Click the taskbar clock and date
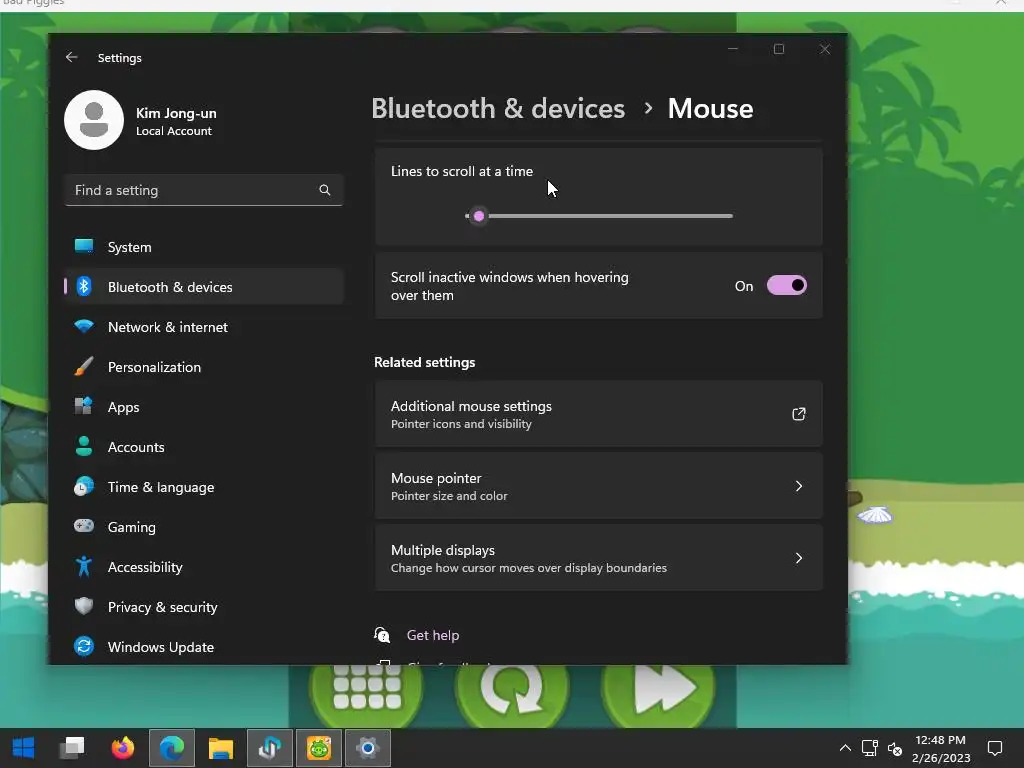Image resolution: width=1024 pixels, height=768 pixels. point(941,748)
